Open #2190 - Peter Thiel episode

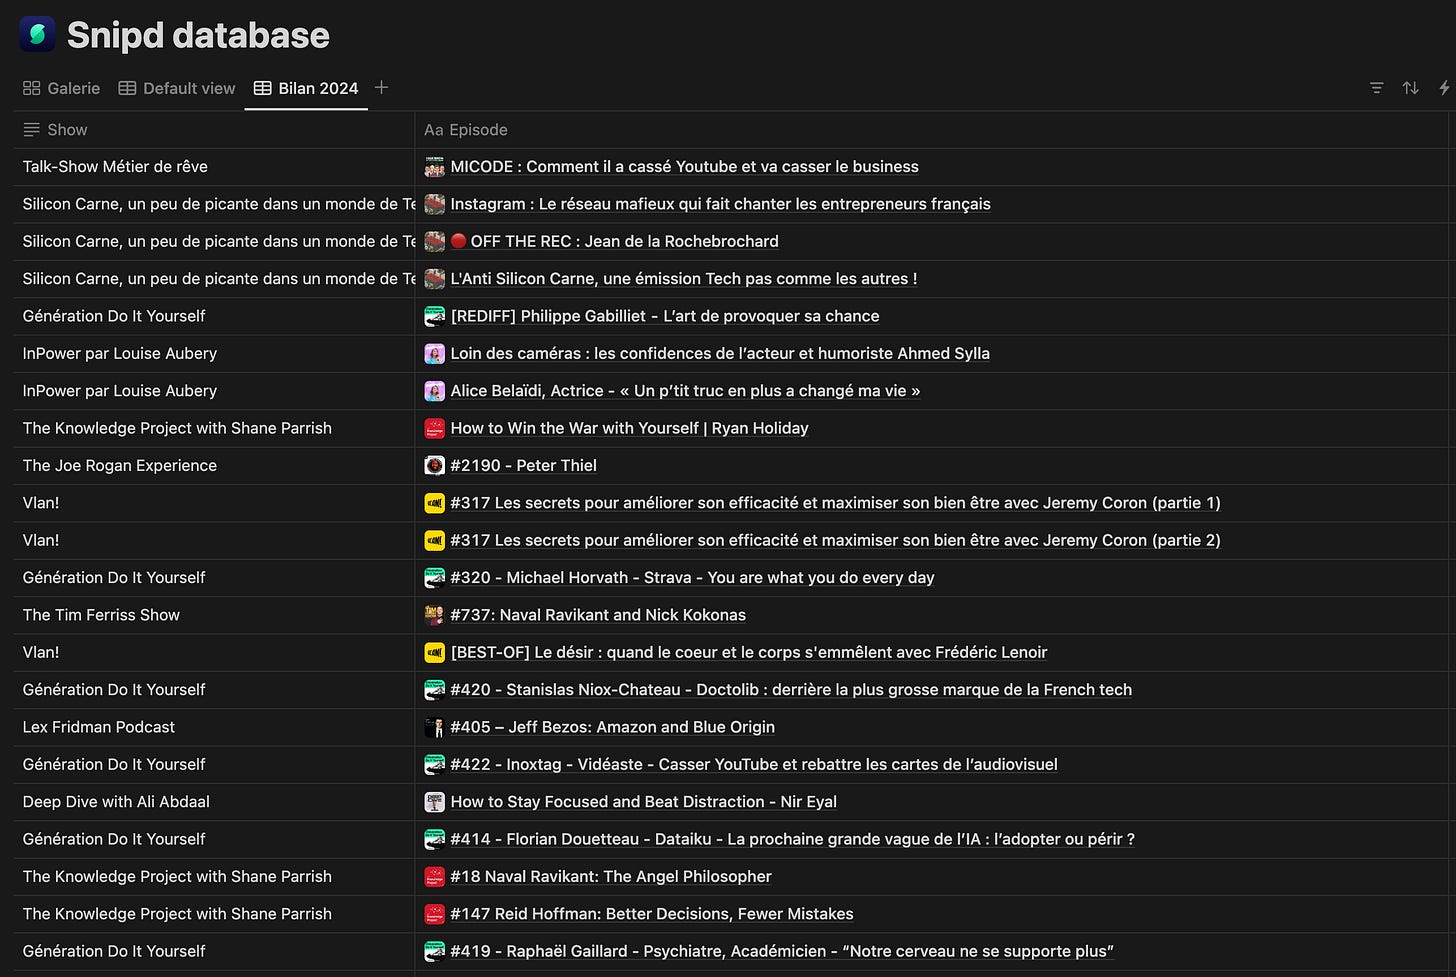(524, 465)
